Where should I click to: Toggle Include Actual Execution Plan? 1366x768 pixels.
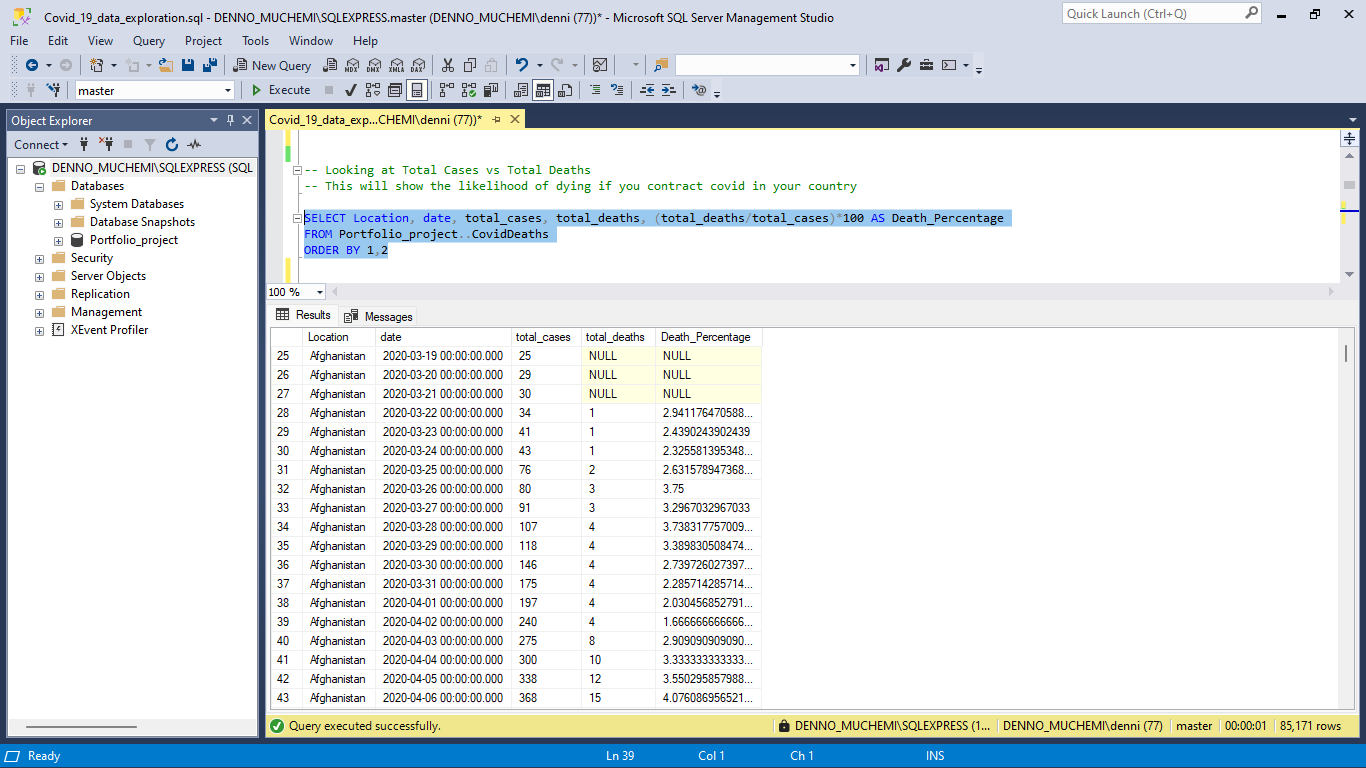pyautogui.click(x=447, y=90)
